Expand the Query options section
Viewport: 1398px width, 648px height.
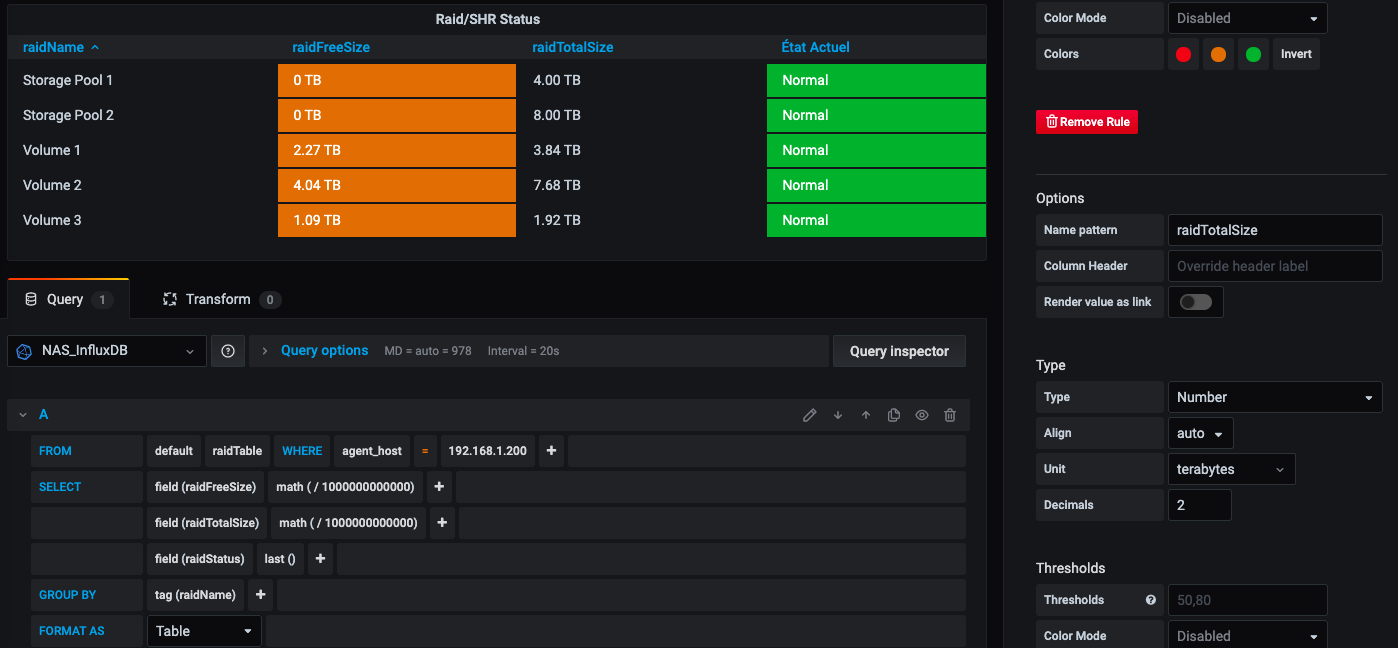point(324,351)
